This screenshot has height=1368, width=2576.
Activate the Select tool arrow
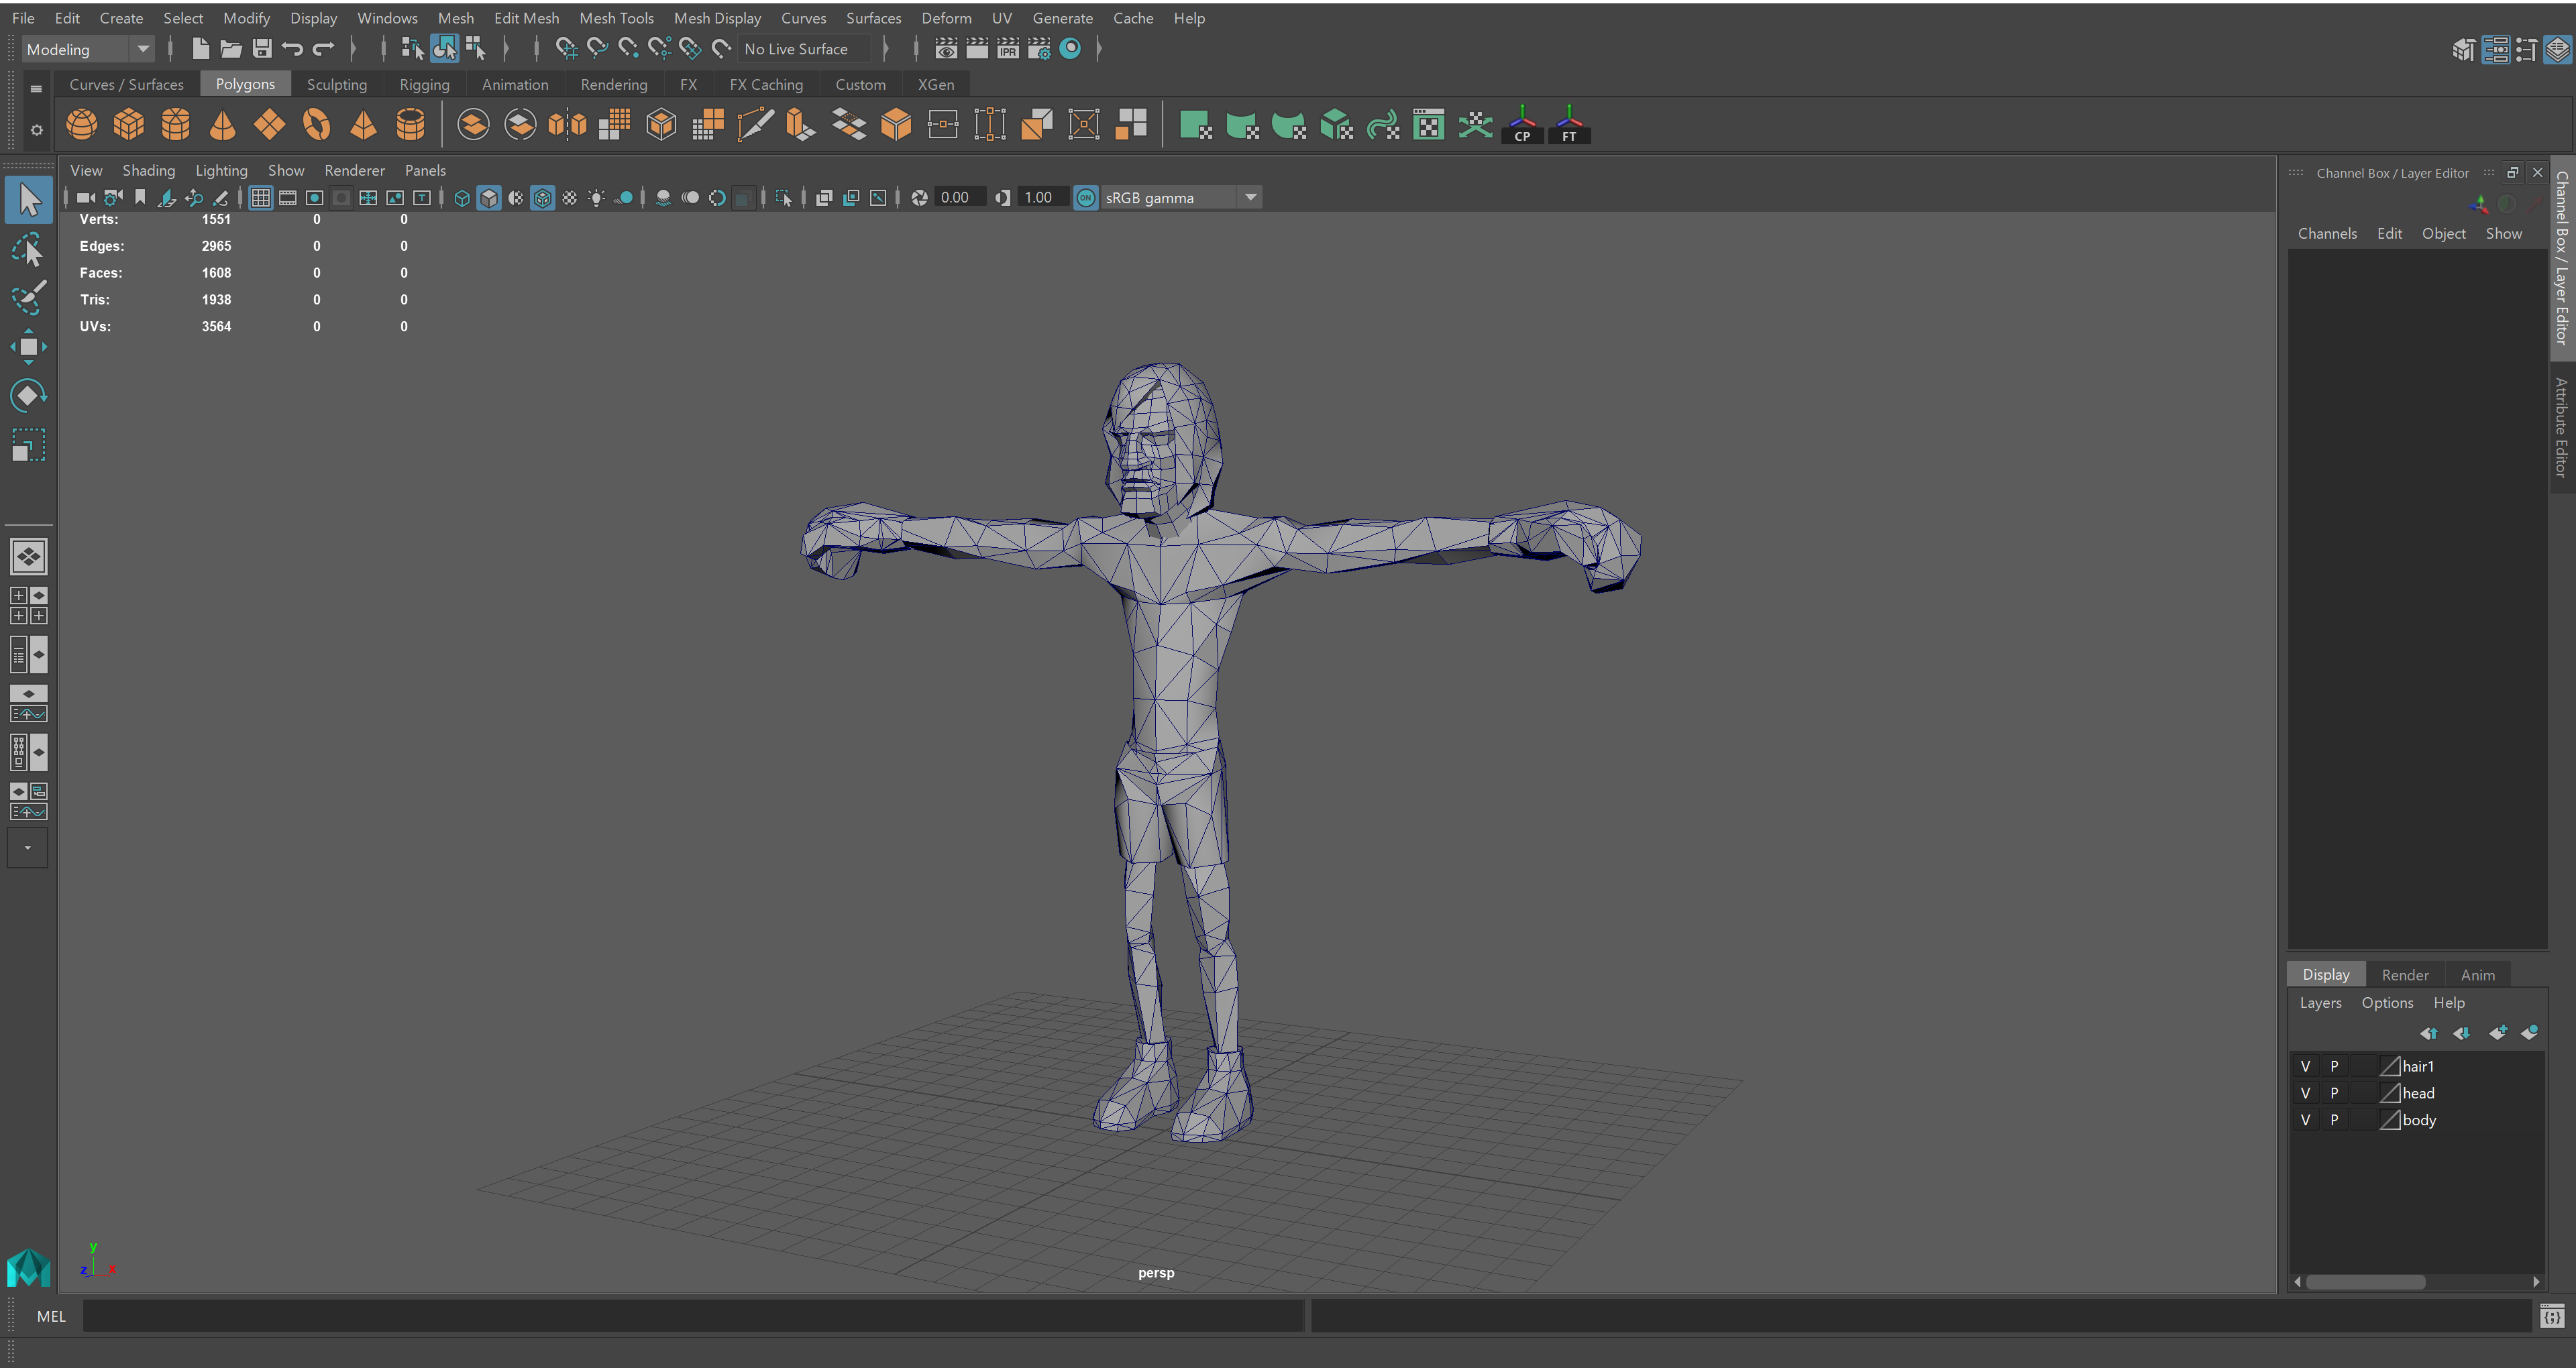[29, 200]
